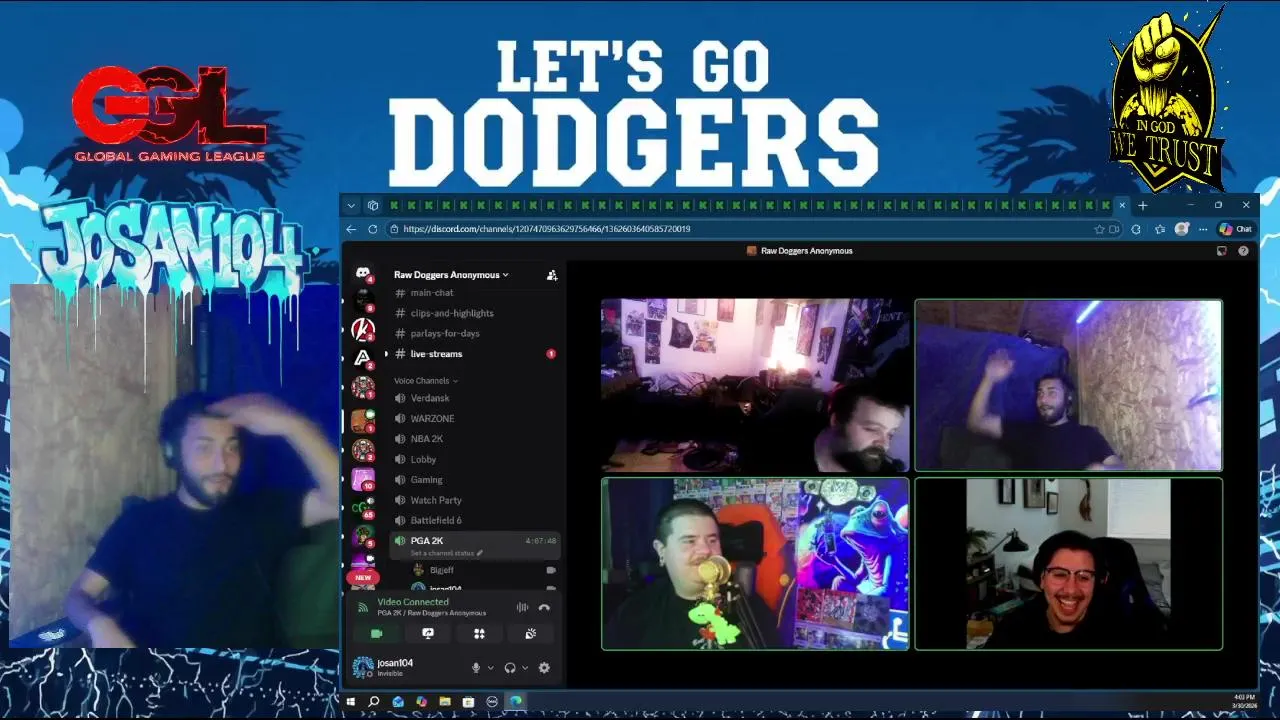Select top-right webcam tile with waving man
Image resolution: width=1280 pixels, height=720 pixels.
point(1068,385)
